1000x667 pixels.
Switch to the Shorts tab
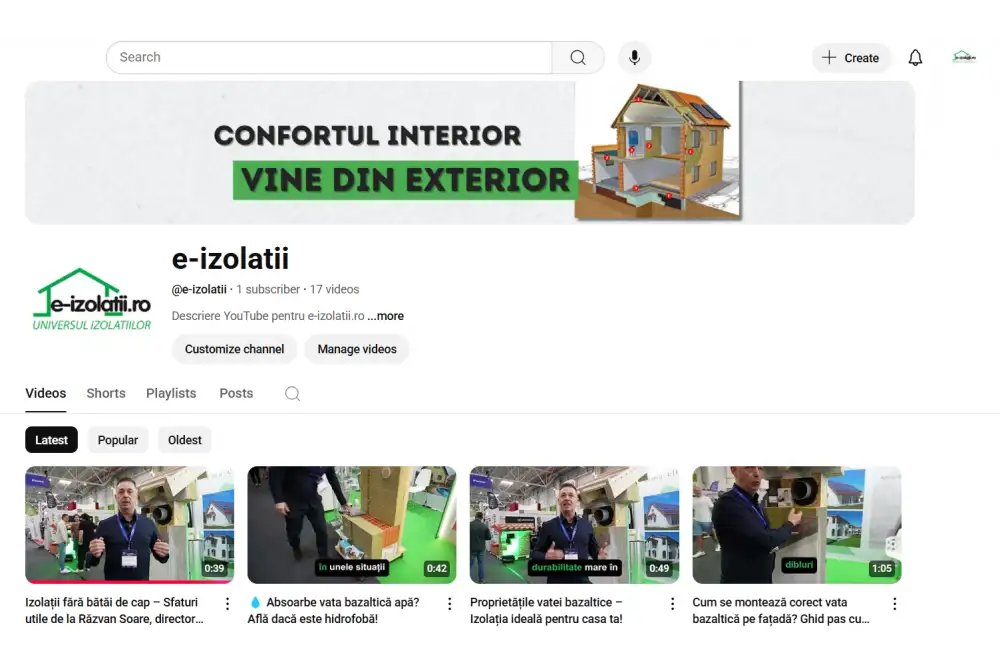[x=106, y=393]
